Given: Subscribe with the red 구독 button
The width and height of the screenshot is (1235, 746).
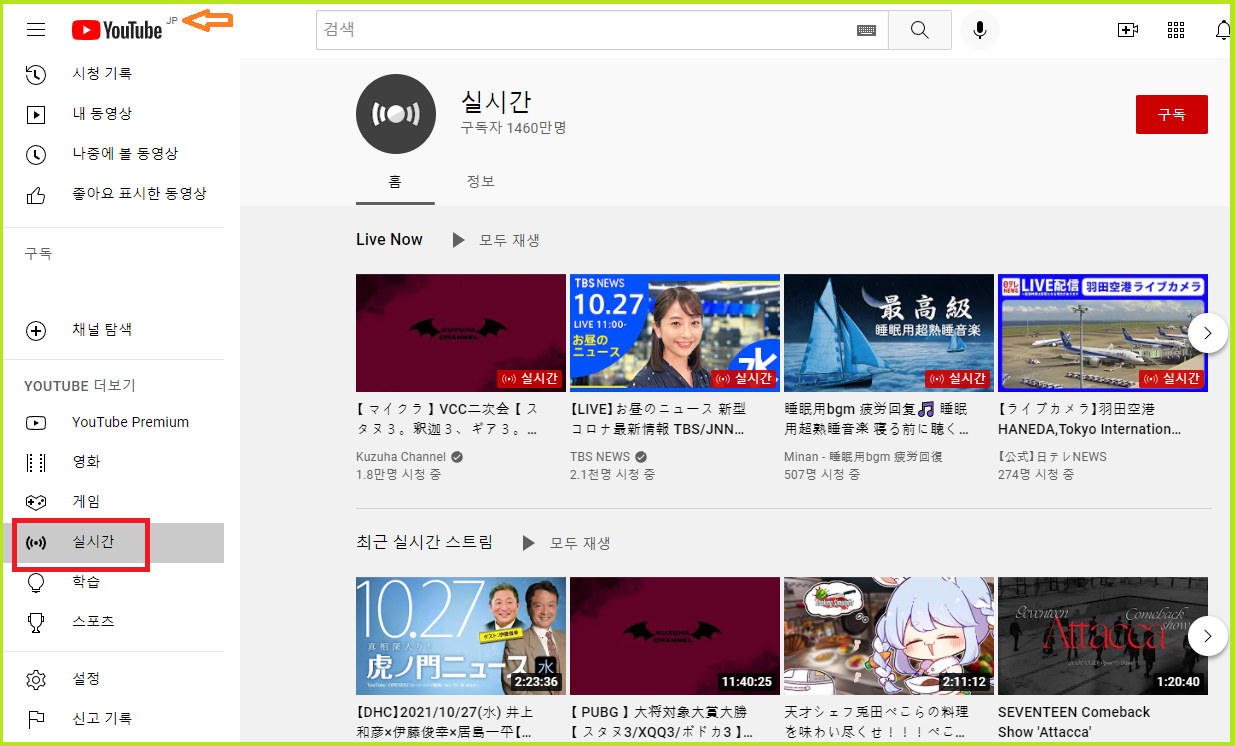Looking at the screenshot, I should 1172,114.
